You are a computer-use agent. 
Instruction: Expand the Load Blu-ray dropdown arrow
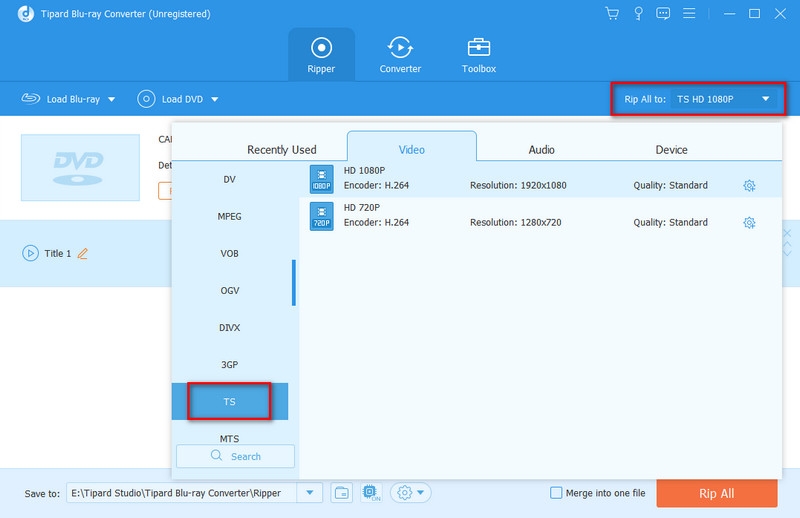(x=112, y=100)
